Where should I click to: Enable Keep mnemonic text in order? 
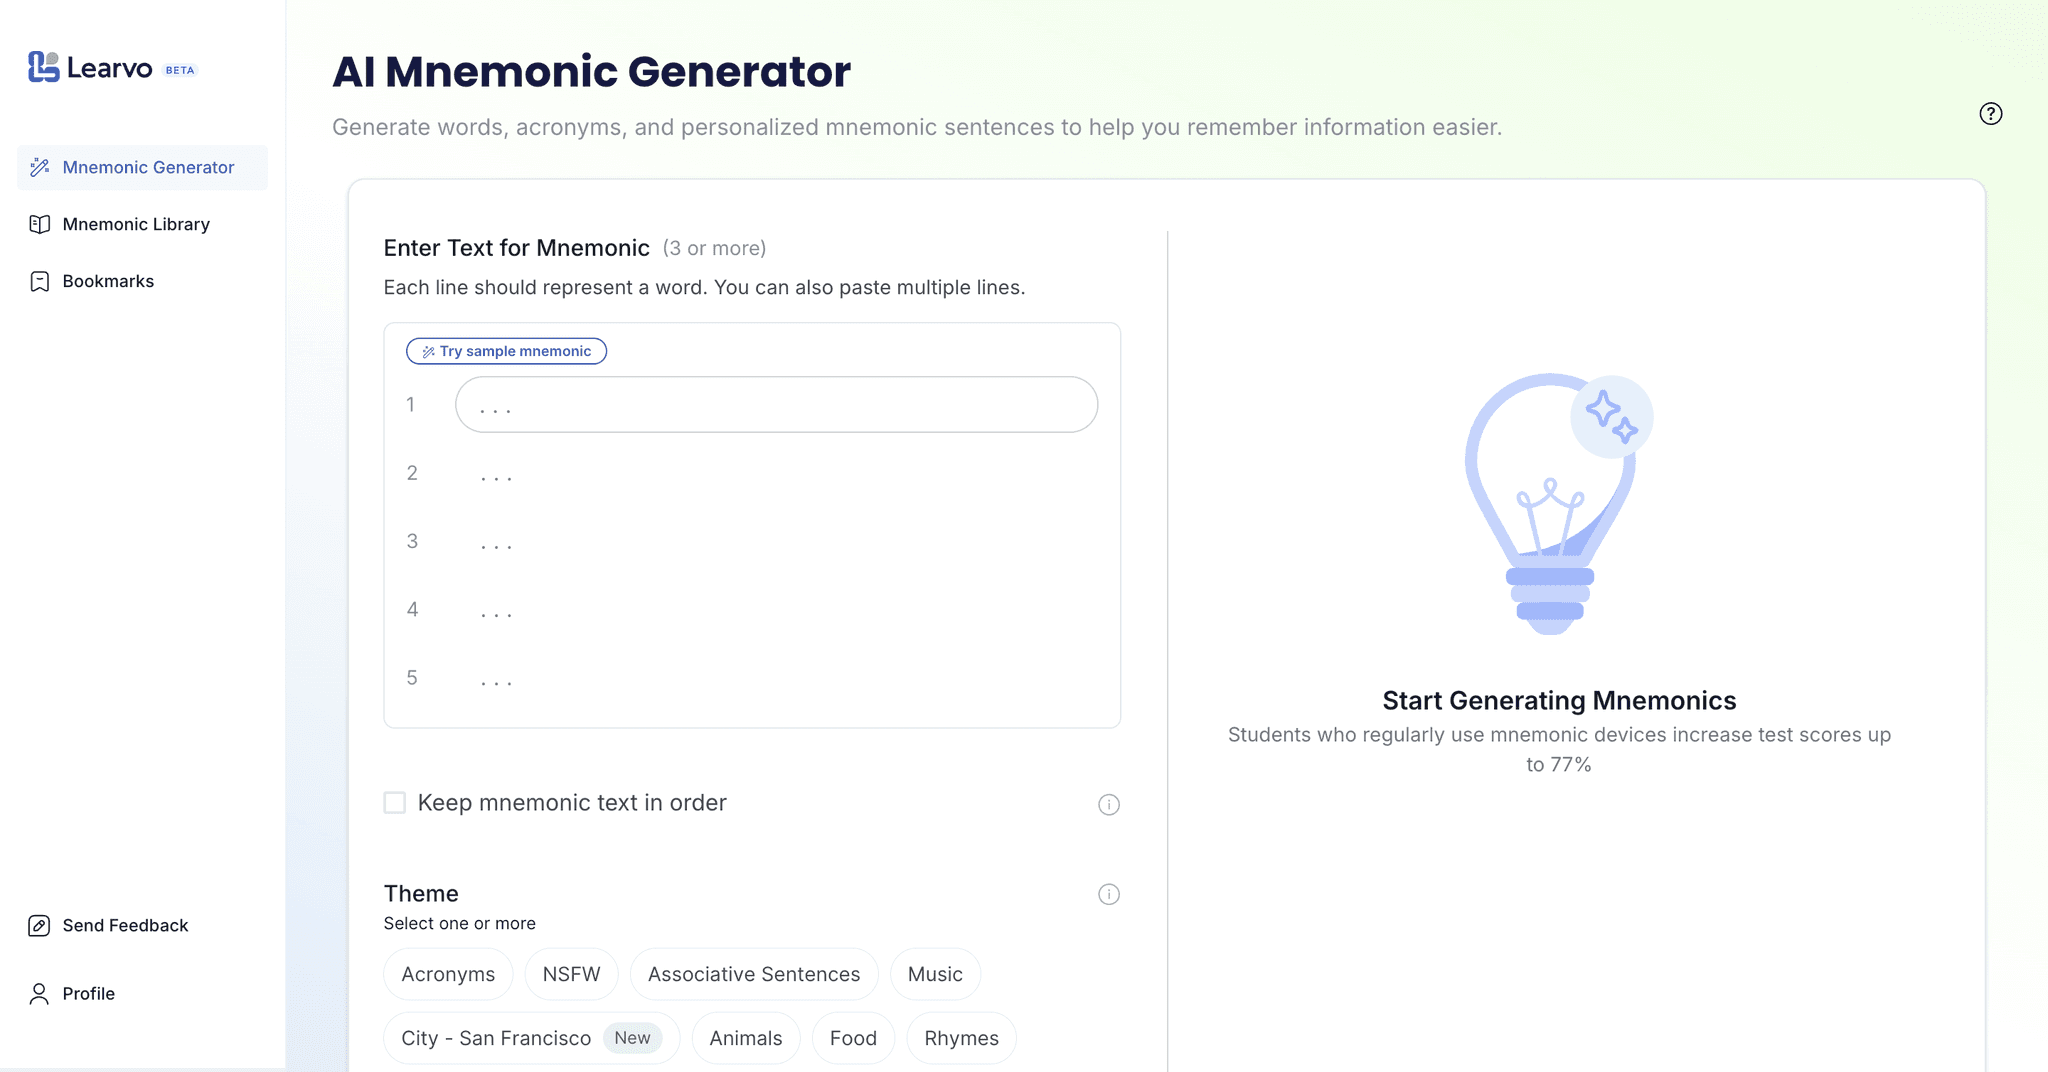pos(394,802)
